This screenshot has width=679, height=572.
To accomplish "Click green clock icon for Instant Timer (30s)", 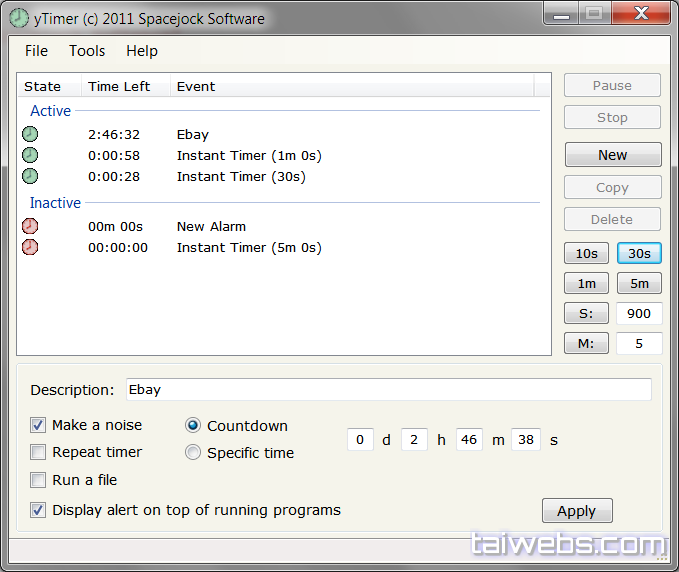I will [x=30, y=176].
